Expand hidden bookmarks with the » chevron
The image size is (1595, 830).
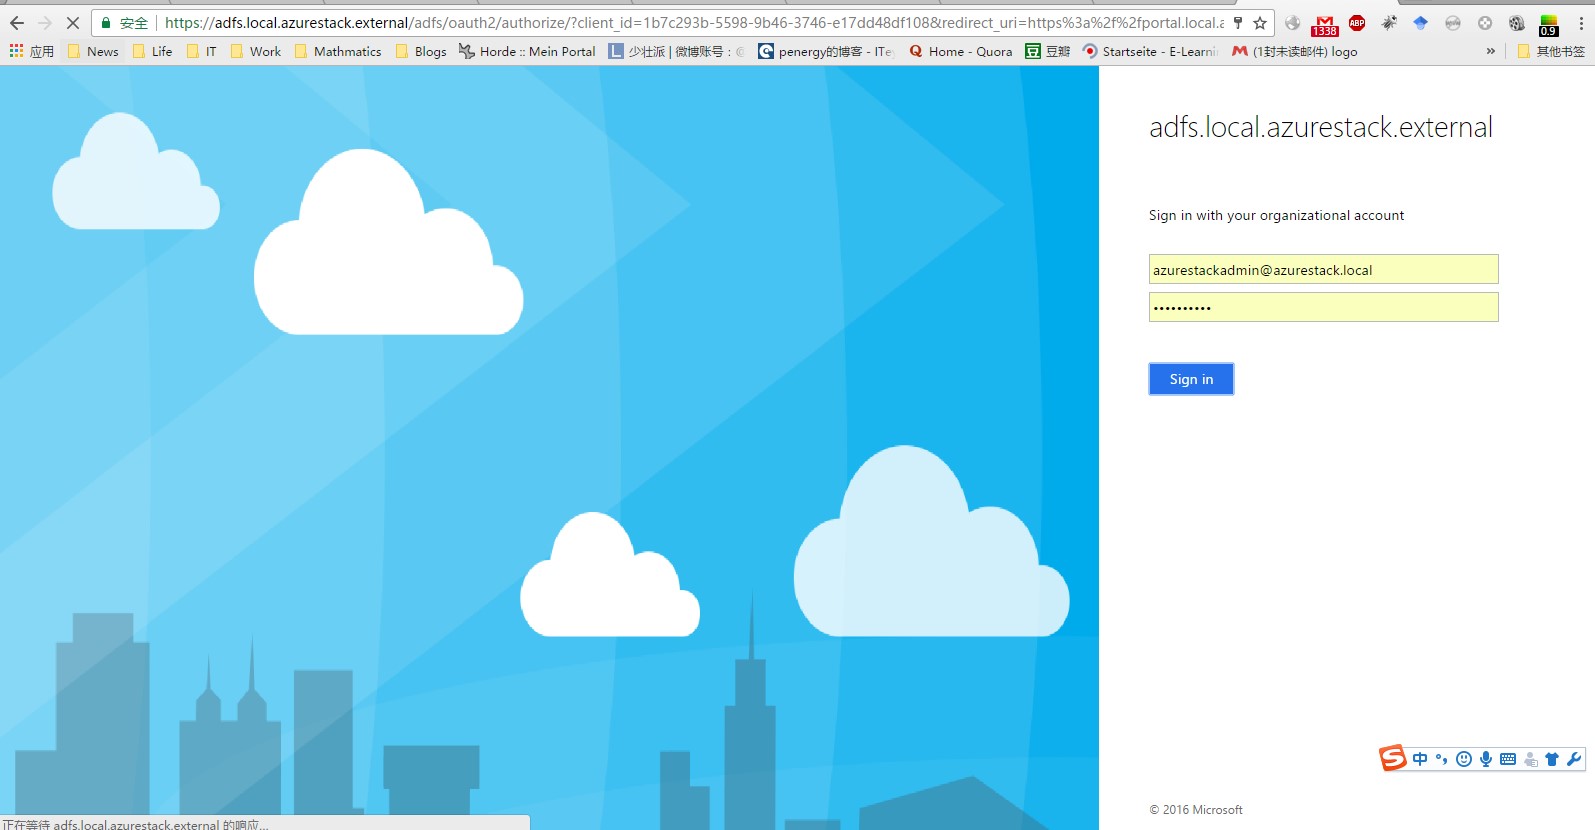click(1491, 51)
